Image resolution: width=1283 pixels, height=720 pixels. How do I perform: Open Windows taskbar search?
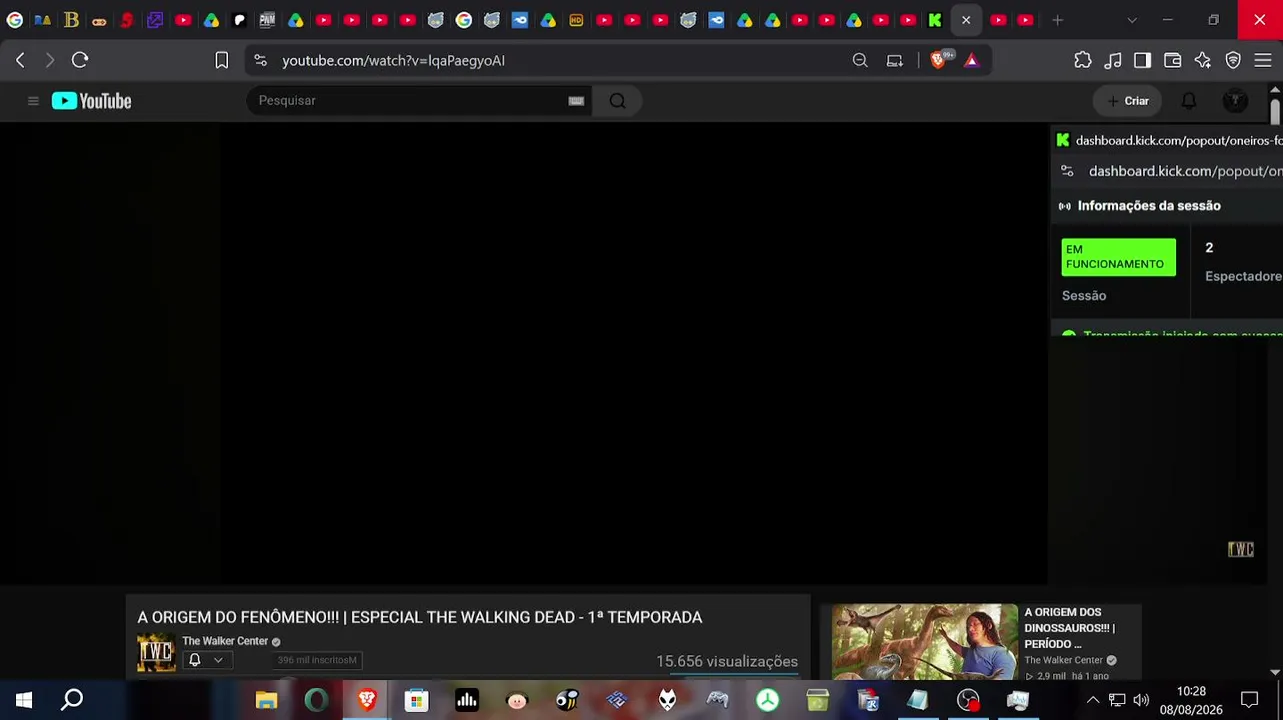[x=72, y=700]
